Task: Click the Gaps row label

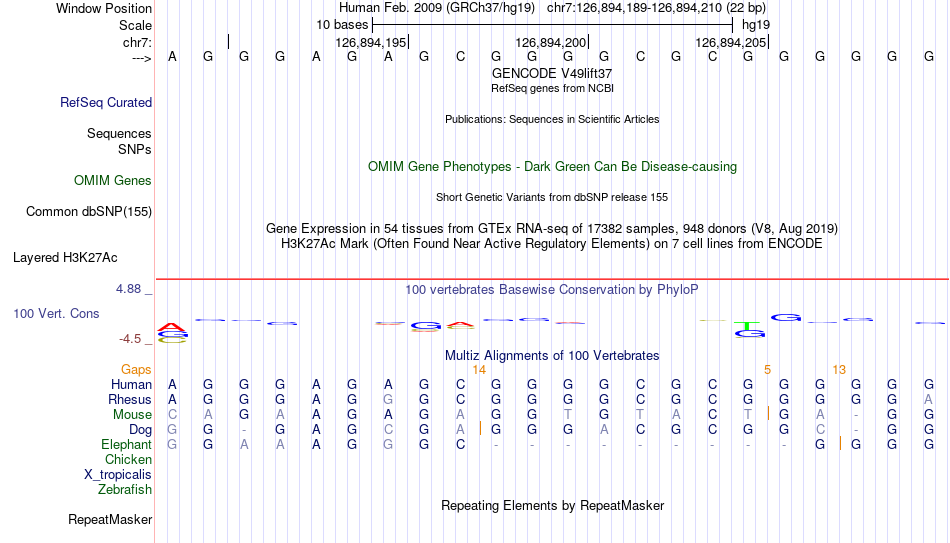Action: (136, 370)
